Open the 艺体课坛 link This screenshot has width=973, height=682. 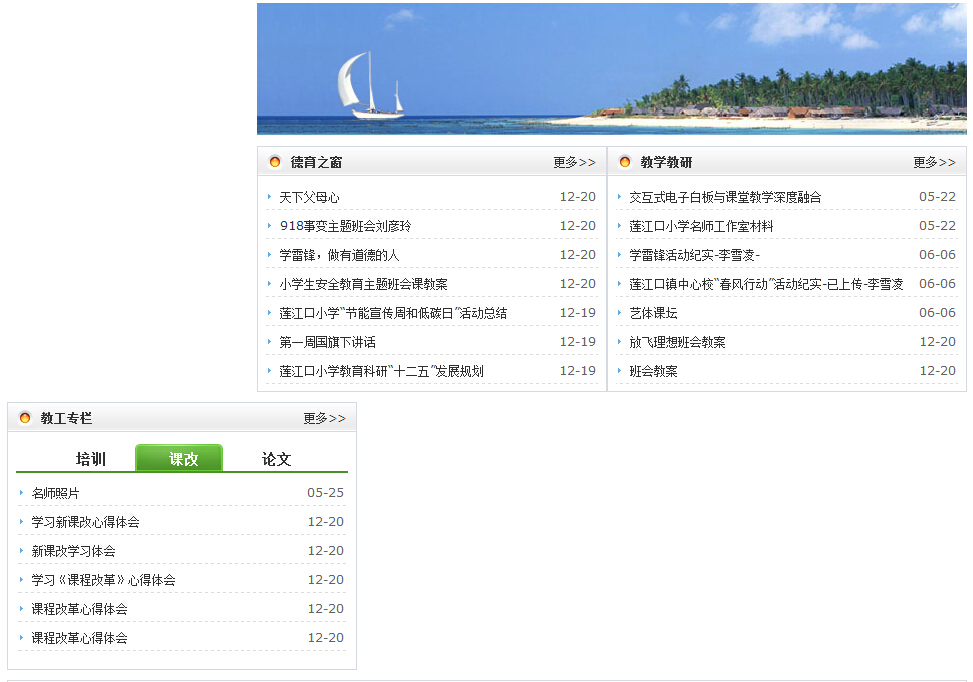pyautogui.click(x=653, y=313)
